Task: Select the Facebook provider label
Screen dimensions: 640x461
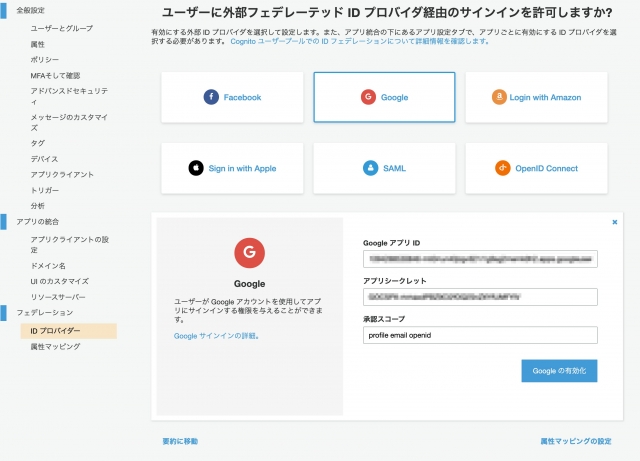Action: 242,98
